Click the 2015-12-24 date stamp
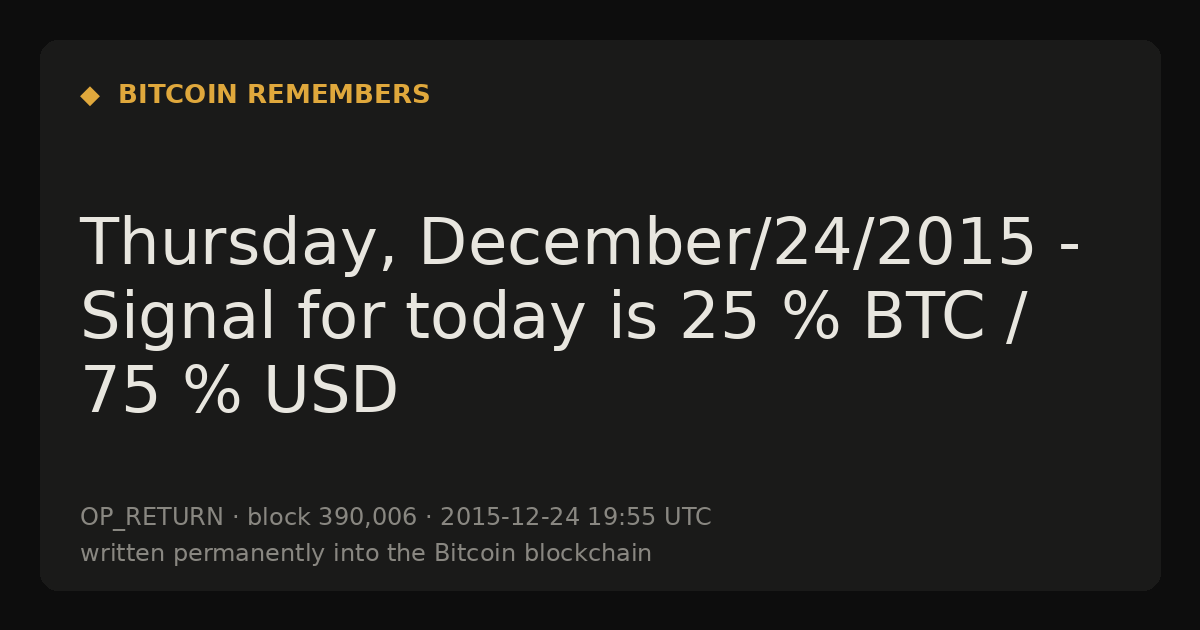 click(x=510, y=517)
